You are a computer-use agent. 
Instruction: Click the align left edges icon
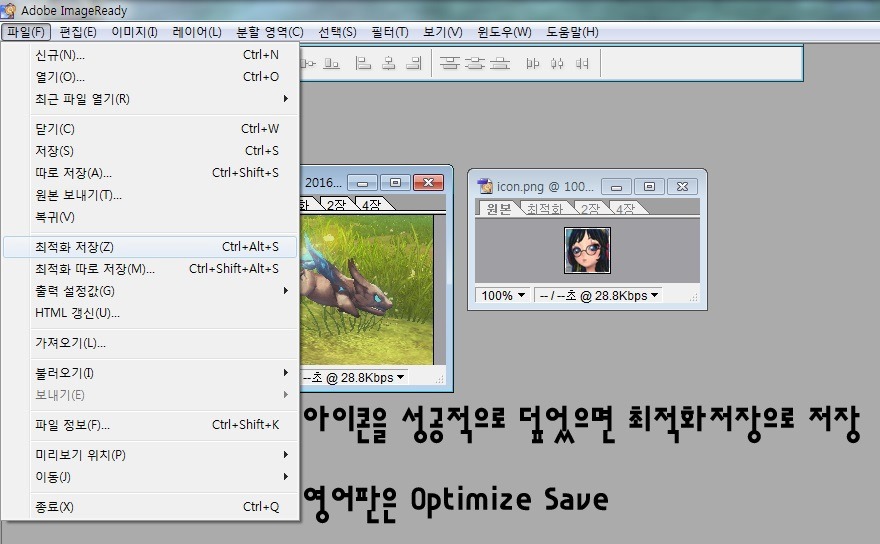pyautogui.click(x=363, y=63)
